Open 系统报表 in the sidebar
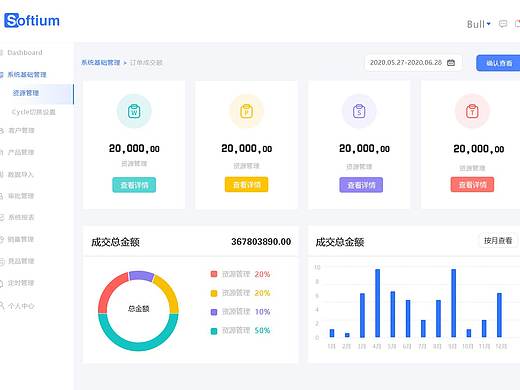Screen dimensions: 520x390 click(x=21, y=217)
